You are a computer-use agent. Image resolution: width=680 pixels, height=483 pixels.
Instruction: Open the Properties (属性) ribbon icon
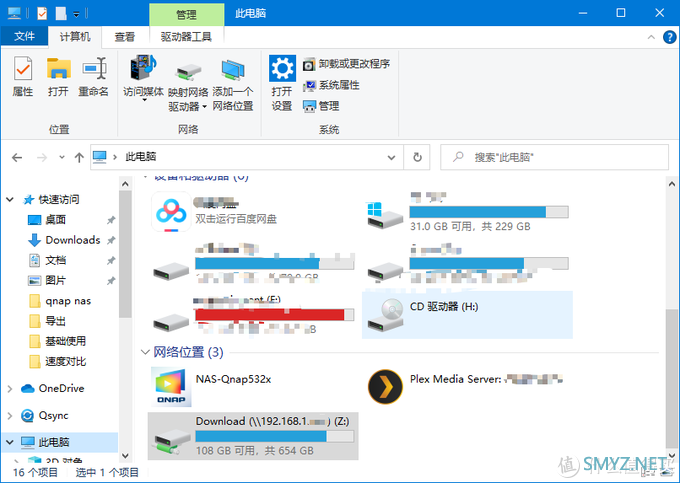(23, 76)
